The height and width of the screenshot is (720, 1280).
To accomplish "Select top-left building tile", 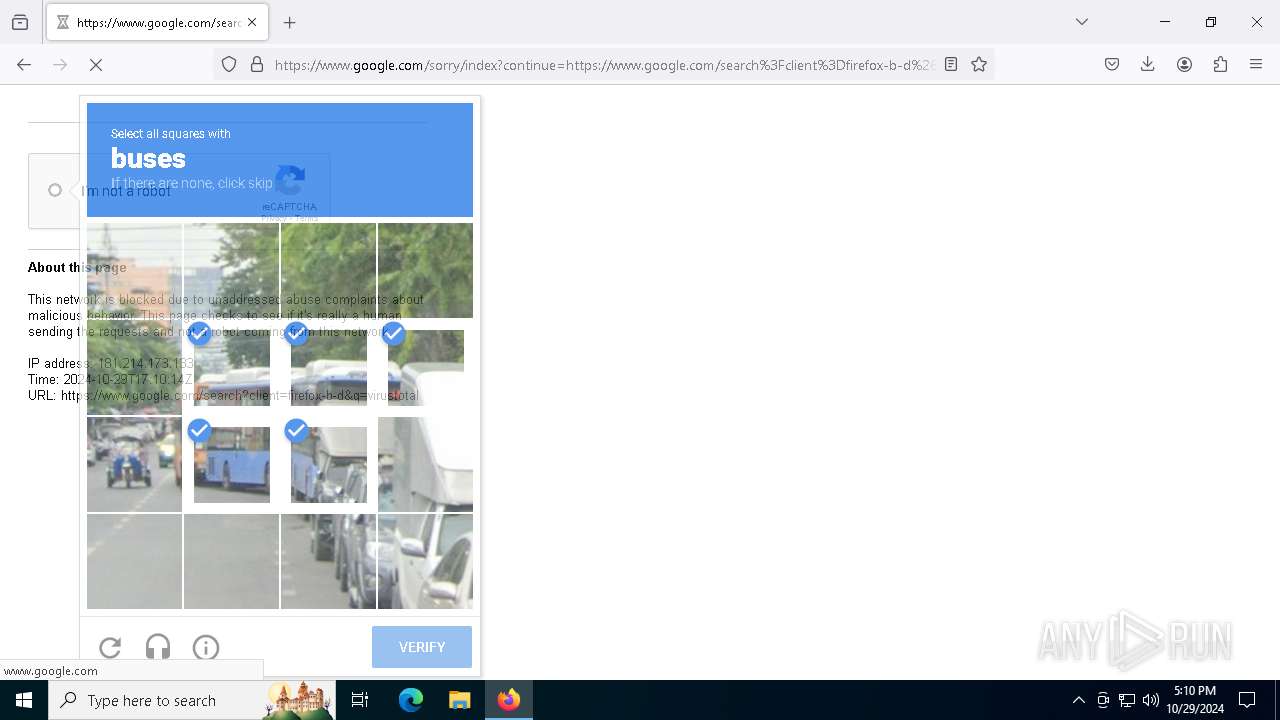I will [x=134, y=270].
